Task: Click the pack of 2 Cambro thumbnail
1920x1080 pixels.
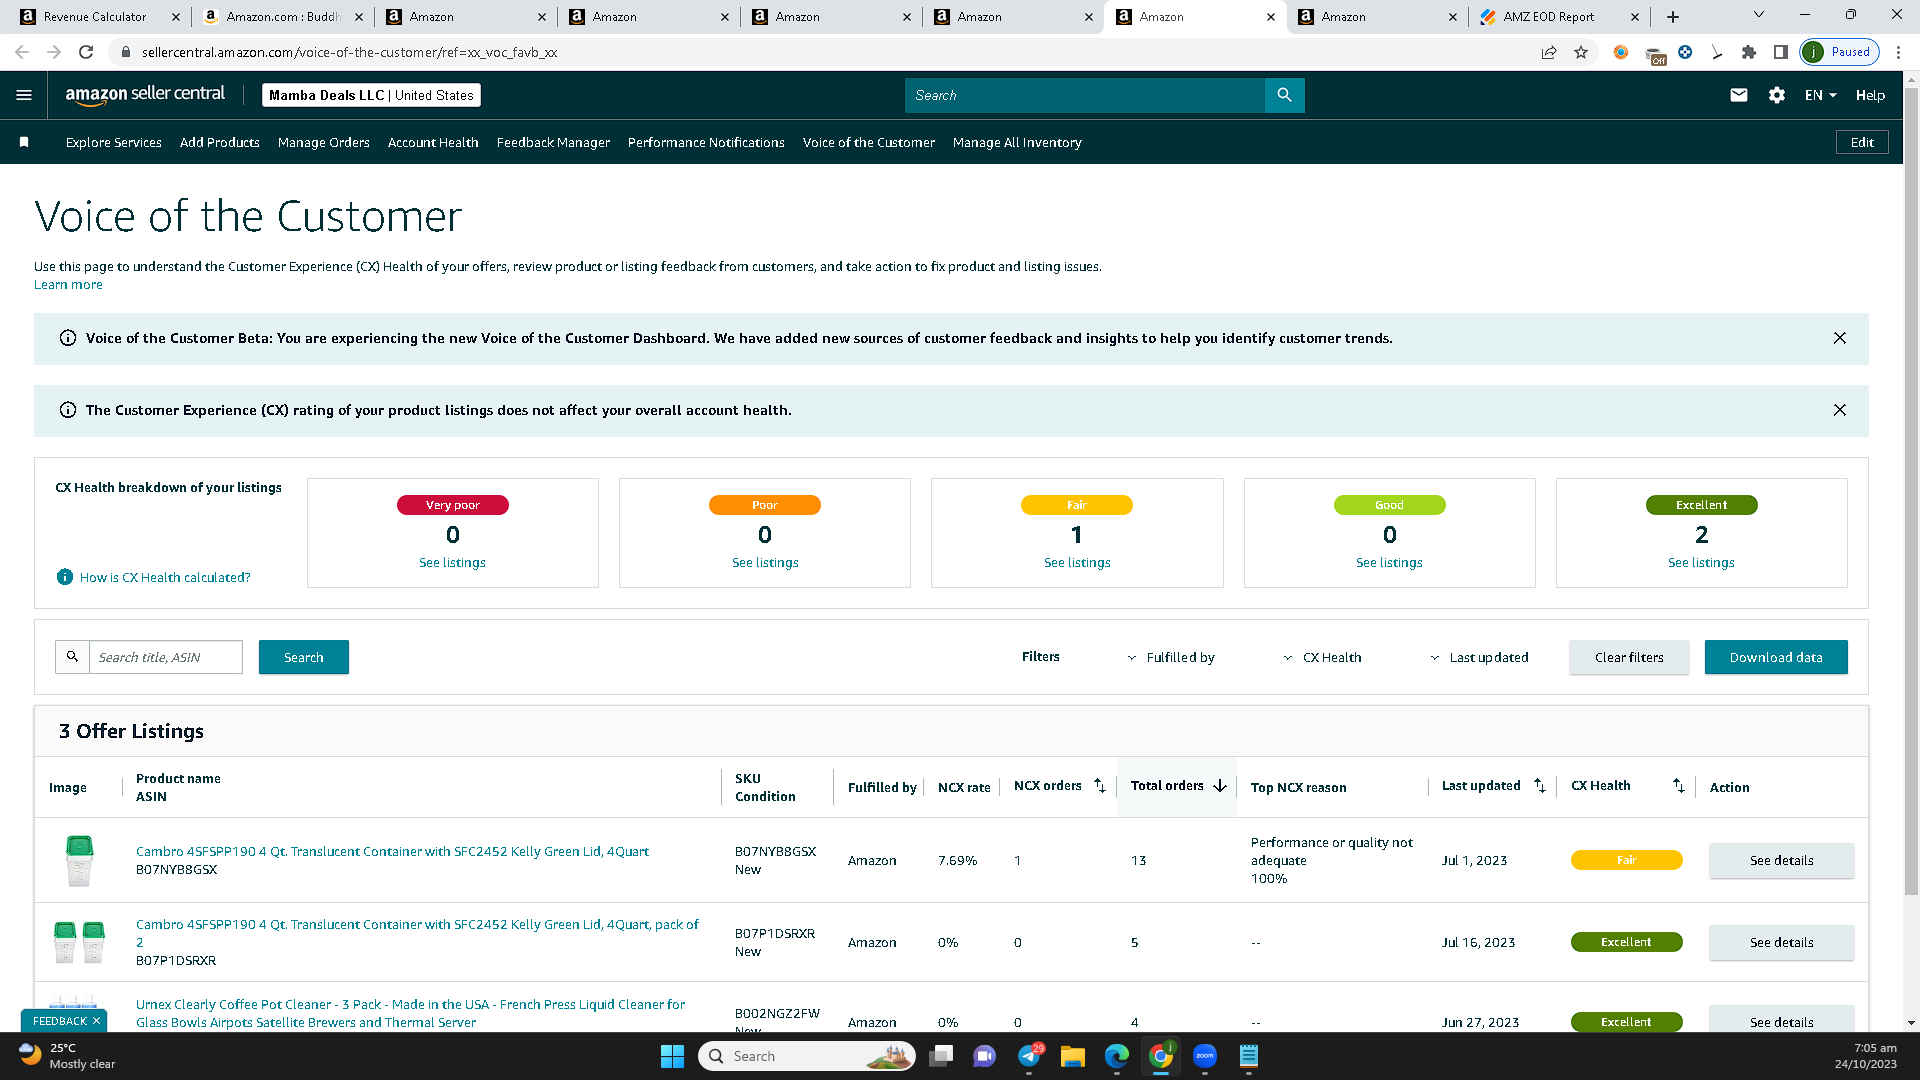Action: 79,942
